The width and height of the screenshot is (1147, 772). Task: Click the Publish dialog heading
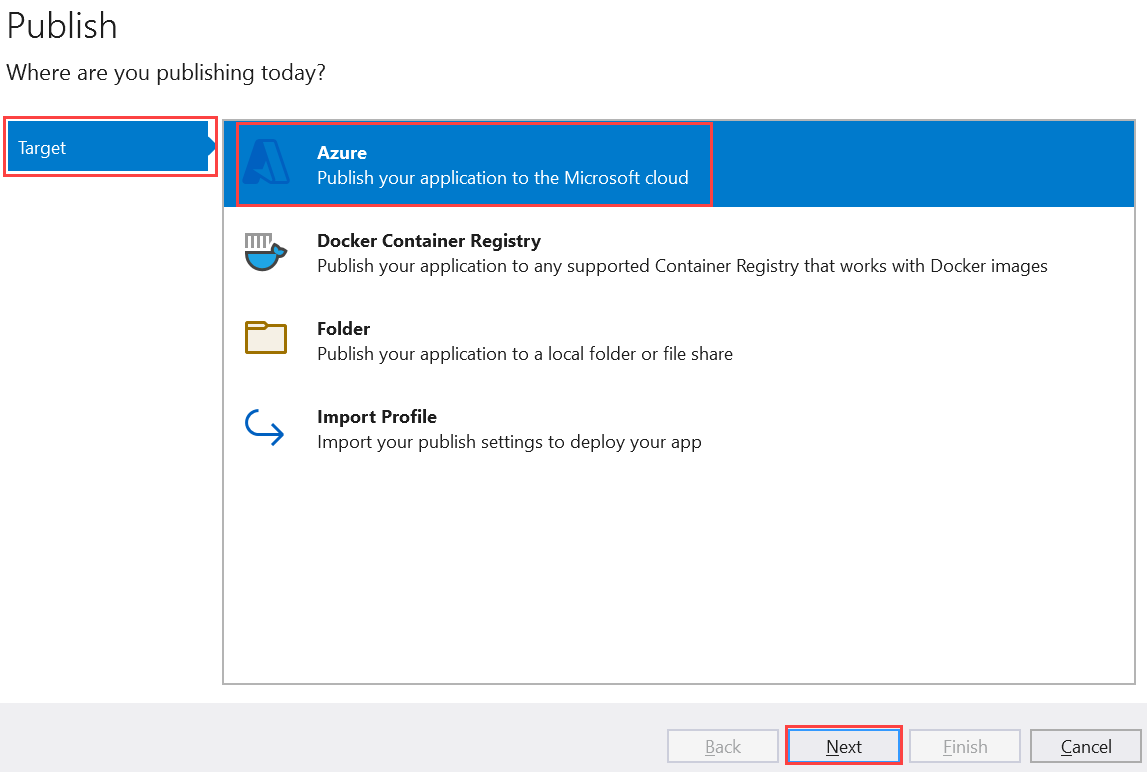[62, 26]
